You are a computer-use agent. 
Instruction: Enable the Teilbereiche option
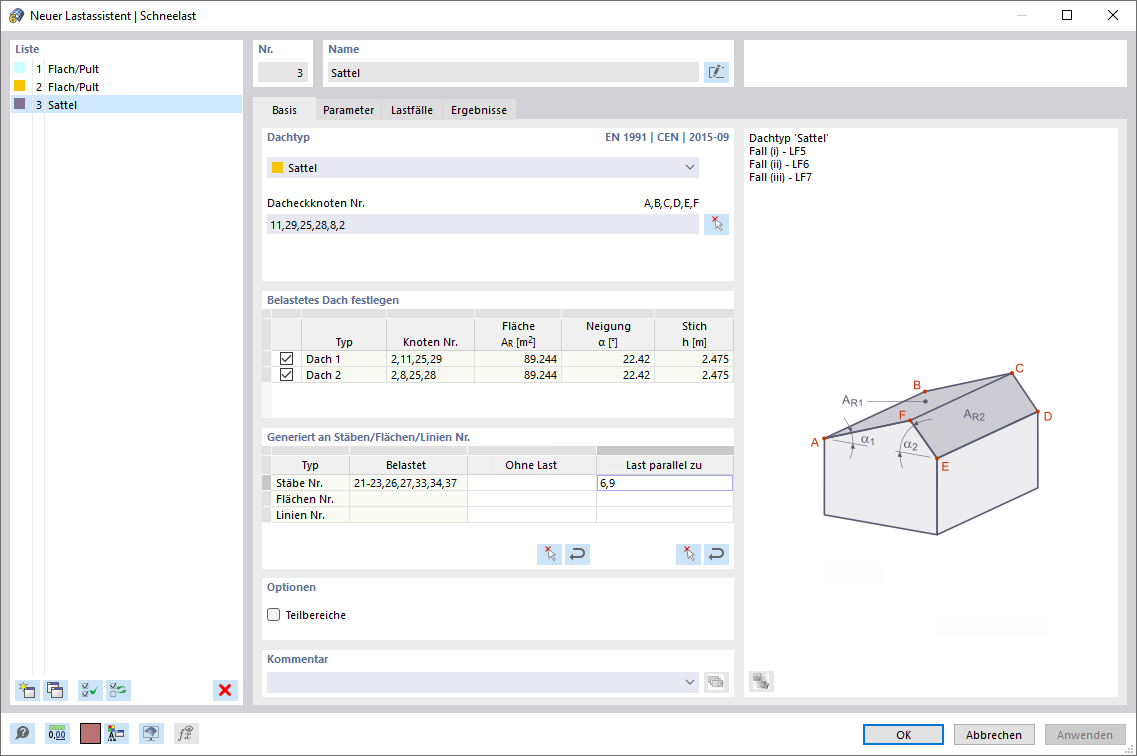(x=273, y=615)
